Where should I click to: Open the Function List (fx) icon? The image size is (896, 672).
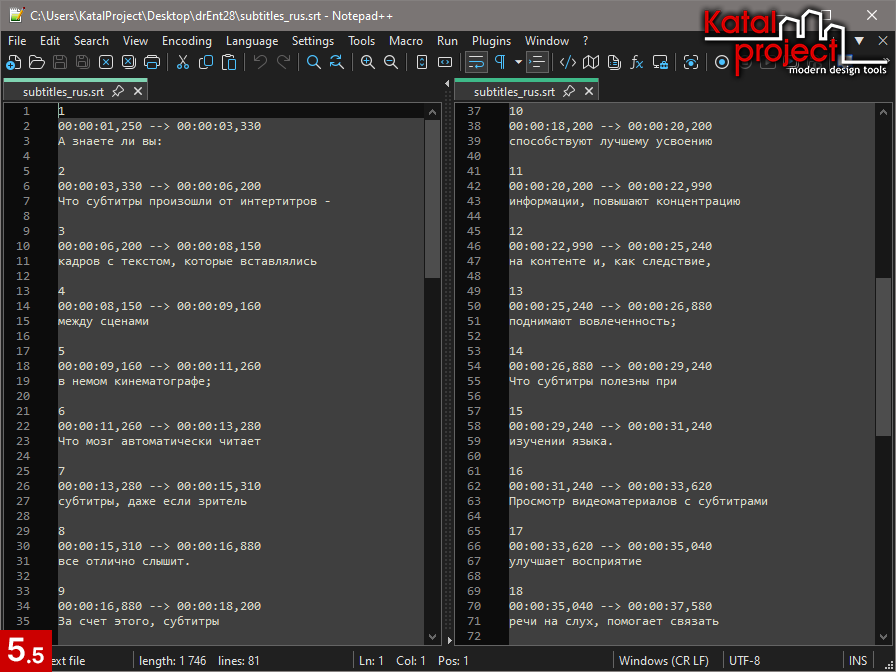pyautogui.click(x=637, y=62)
